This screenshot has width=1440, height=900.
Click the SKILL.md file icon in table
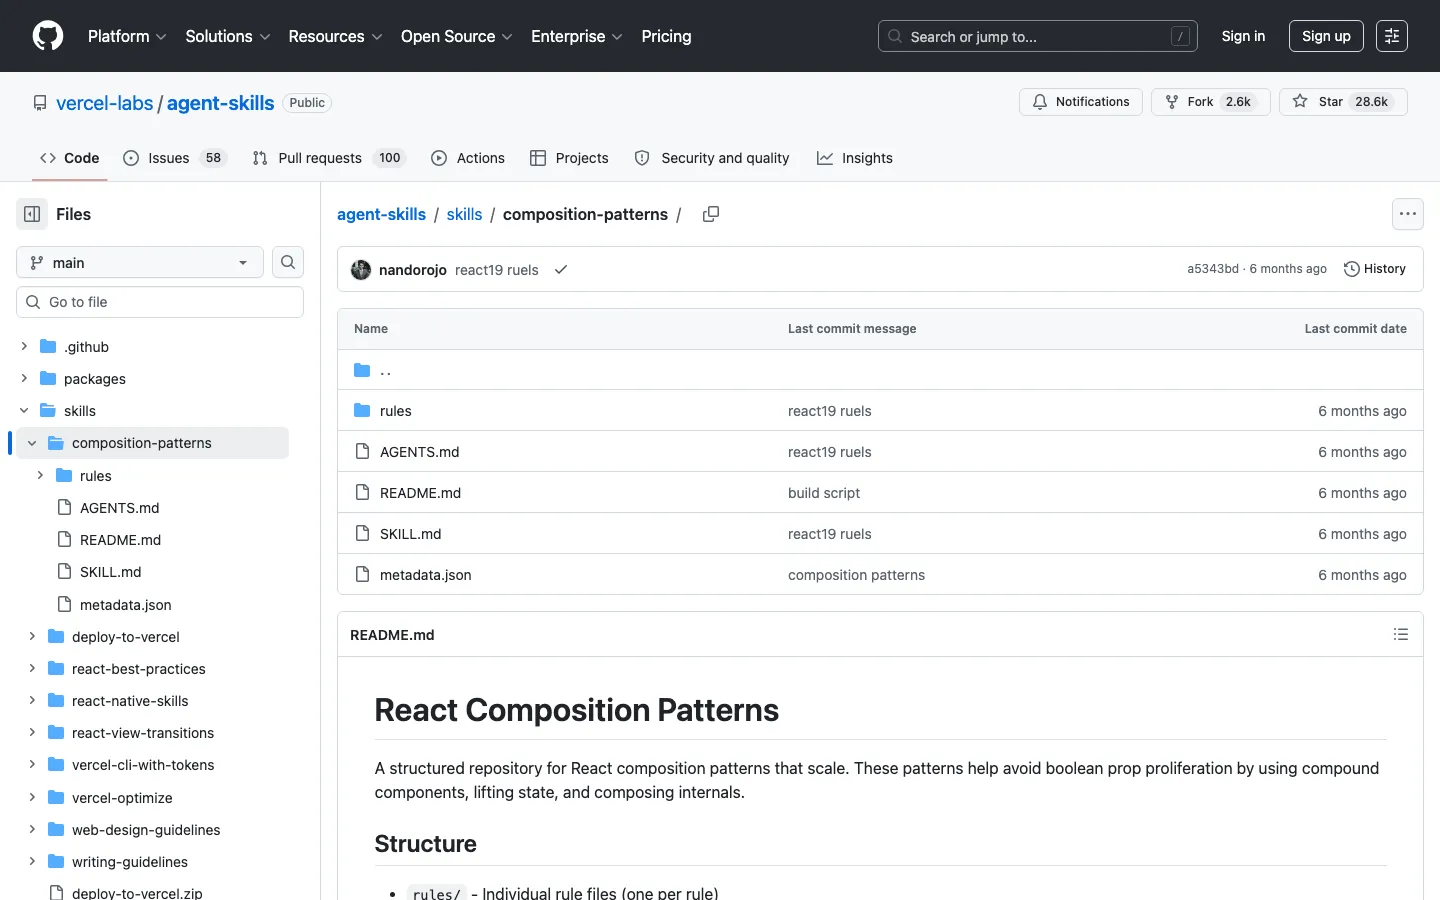click(x=362, y=534)
